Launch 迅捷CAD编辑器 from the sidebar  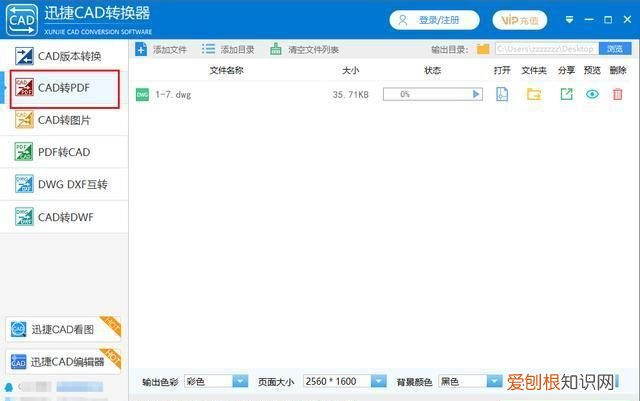point(63,361)
